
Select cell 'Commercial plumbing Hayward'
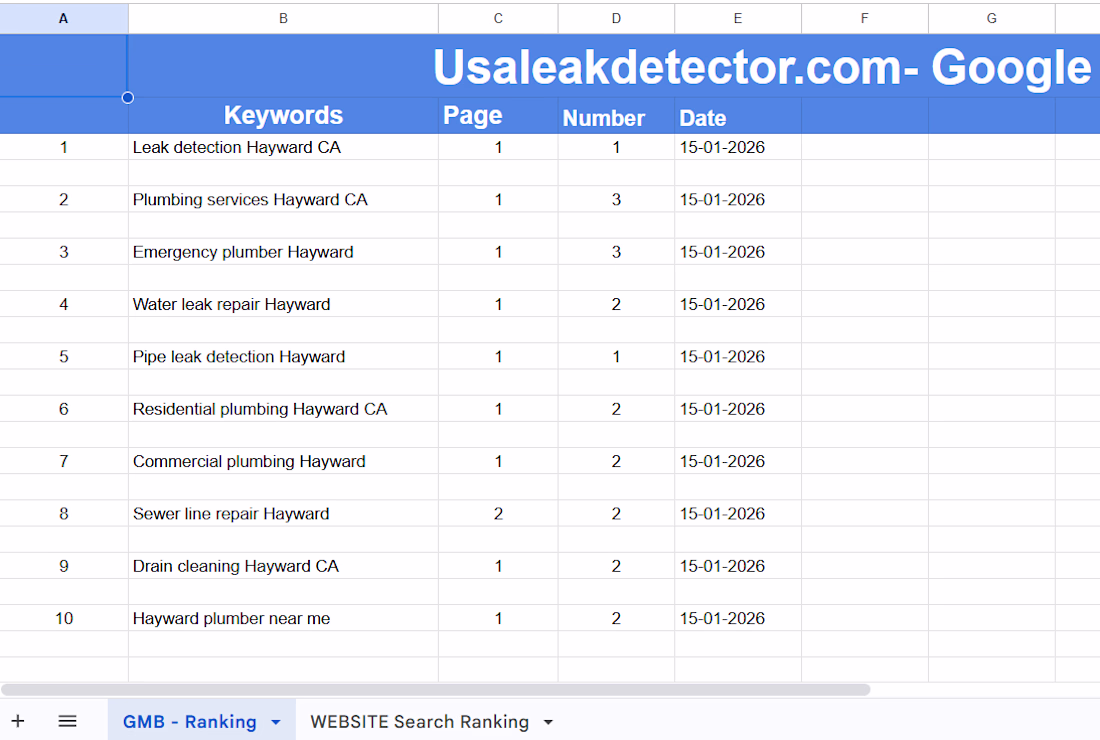pos(283,461)
